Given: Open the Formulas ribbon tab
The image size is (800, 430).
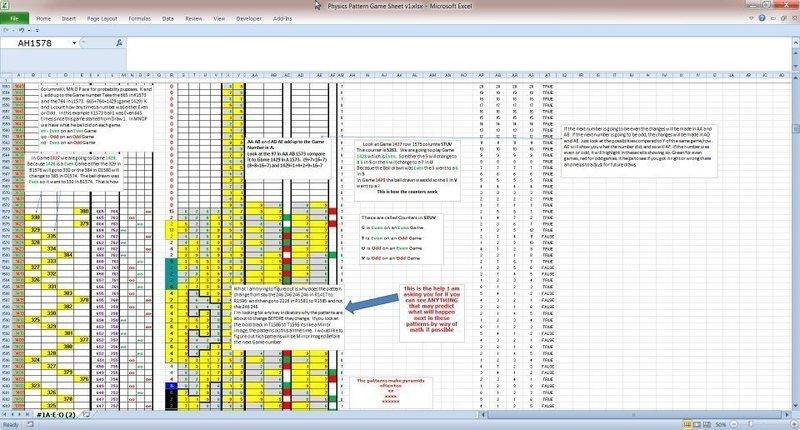Looking at the screenshot, I should (139, 18).
